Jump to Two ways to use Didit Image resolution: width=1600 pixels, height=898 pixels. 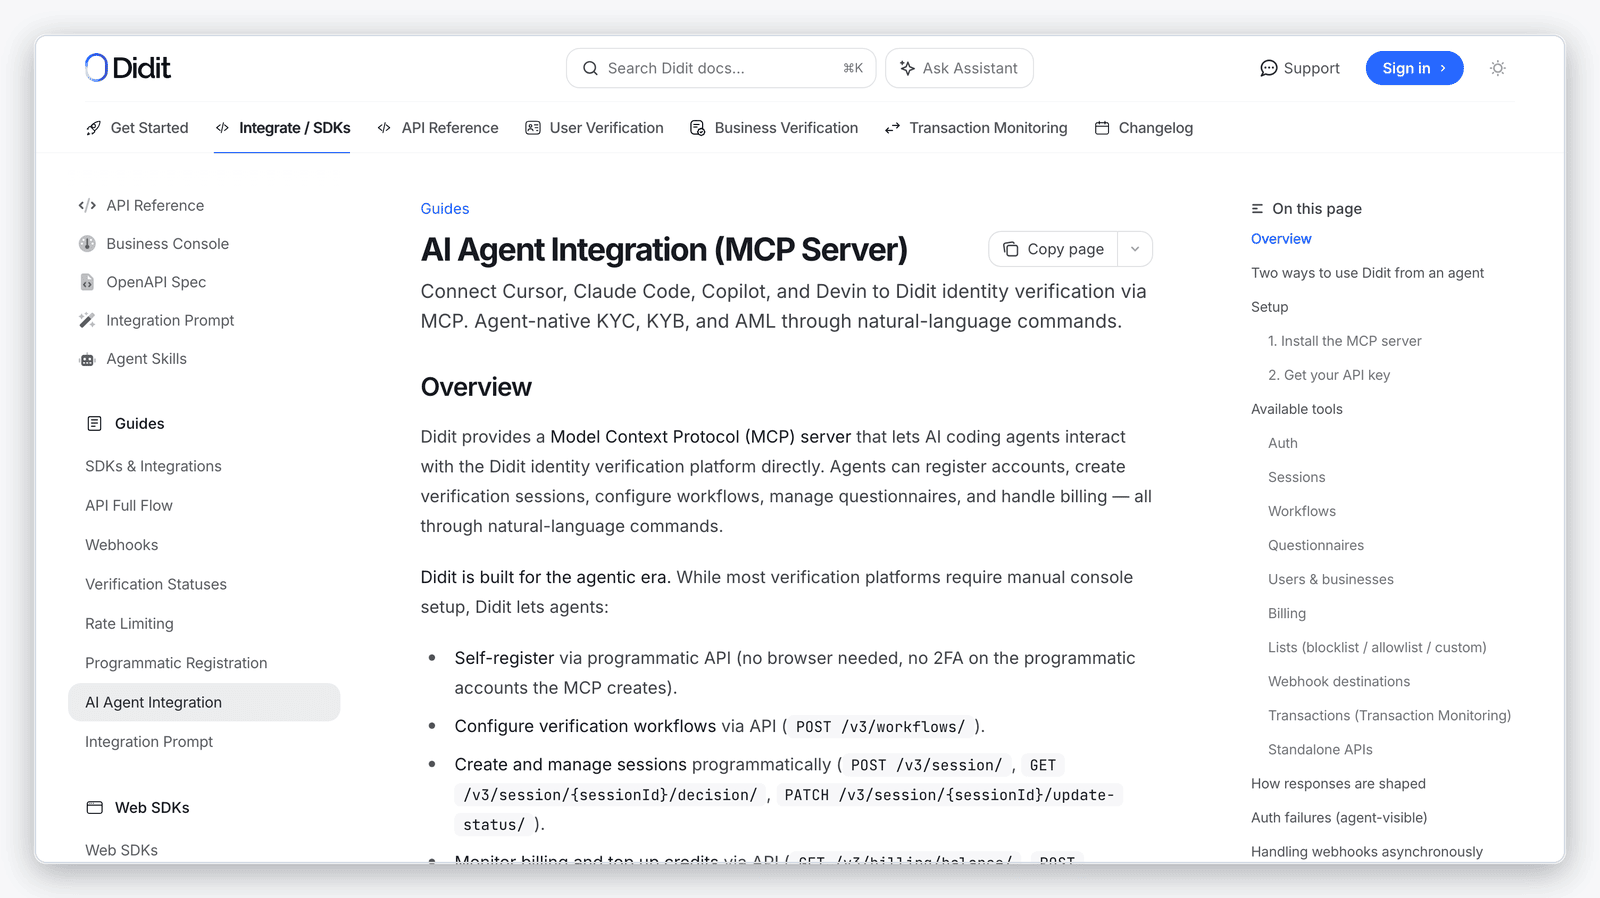[x=1367, y=273]
